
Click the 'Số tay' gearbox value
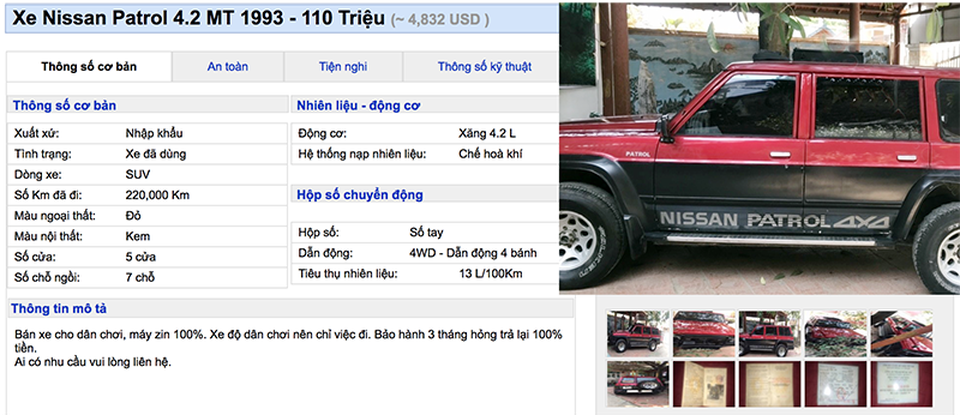coord(426,233)
